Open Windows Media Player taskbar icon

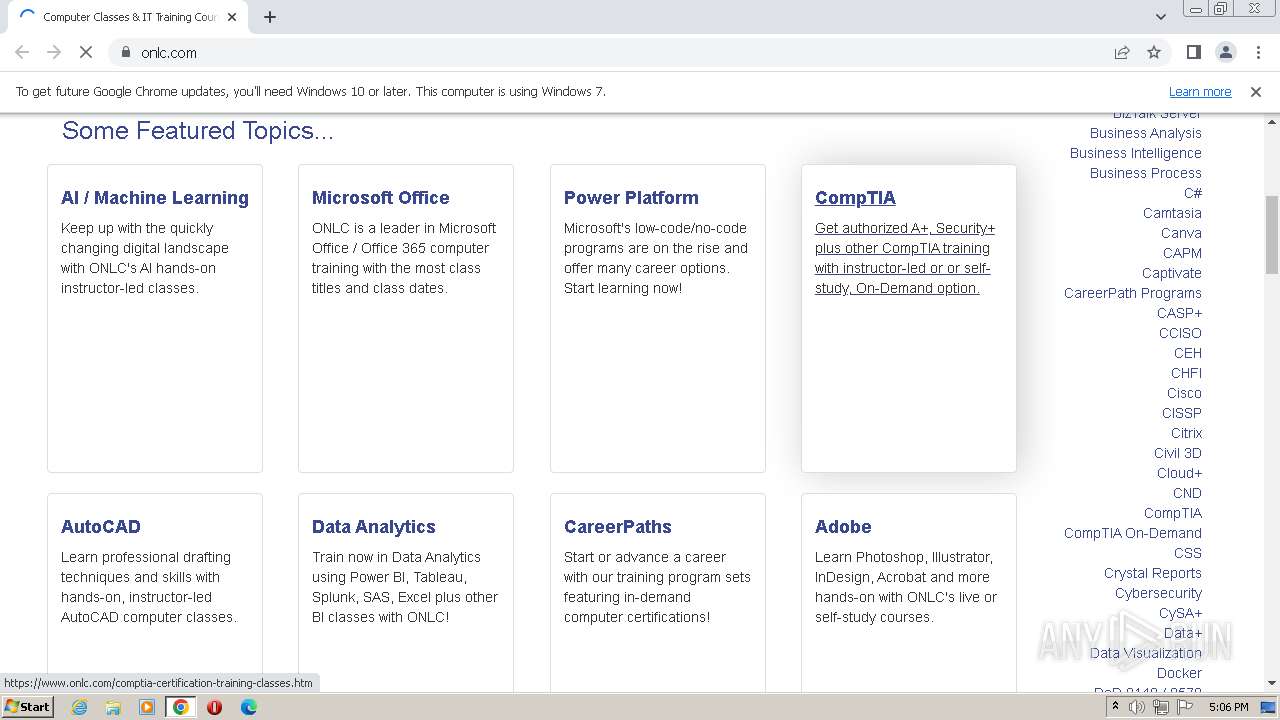147,707
